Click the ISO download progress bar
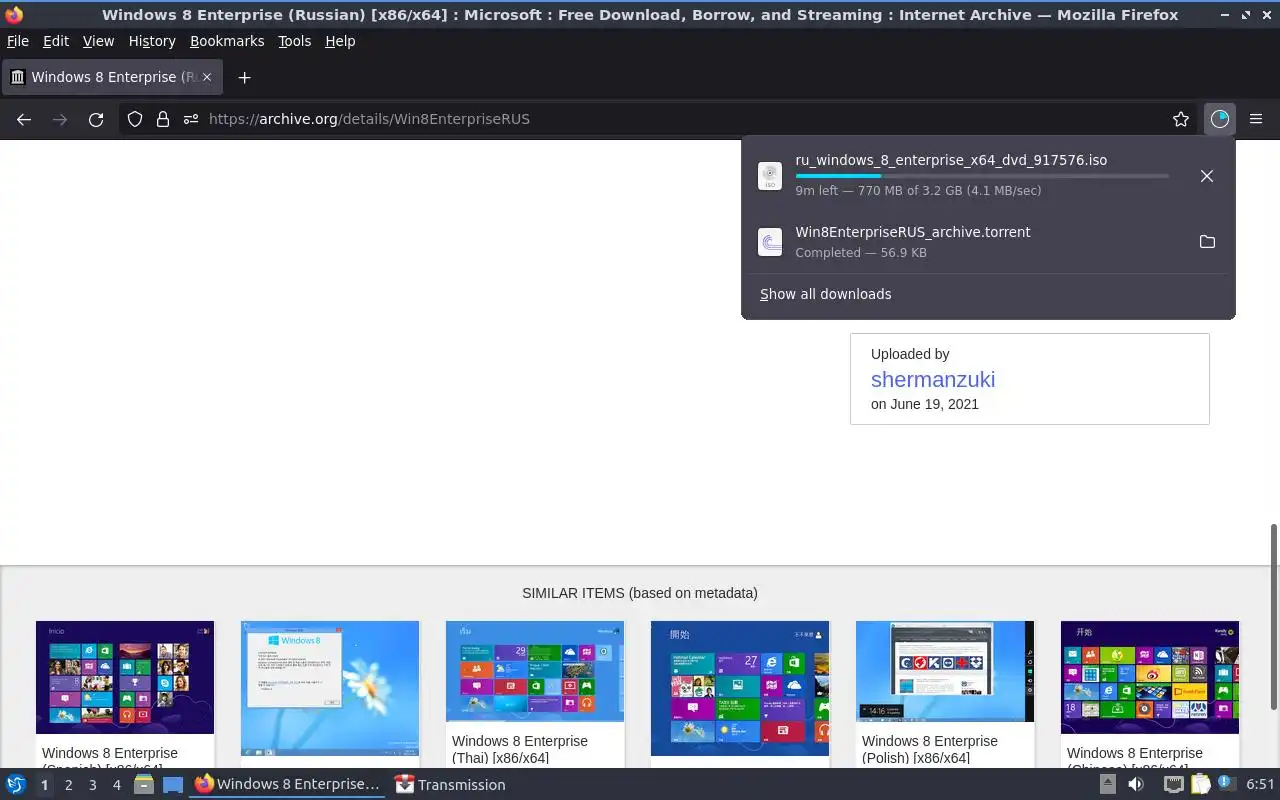The image size is (1280, 800). coord(981,176)
